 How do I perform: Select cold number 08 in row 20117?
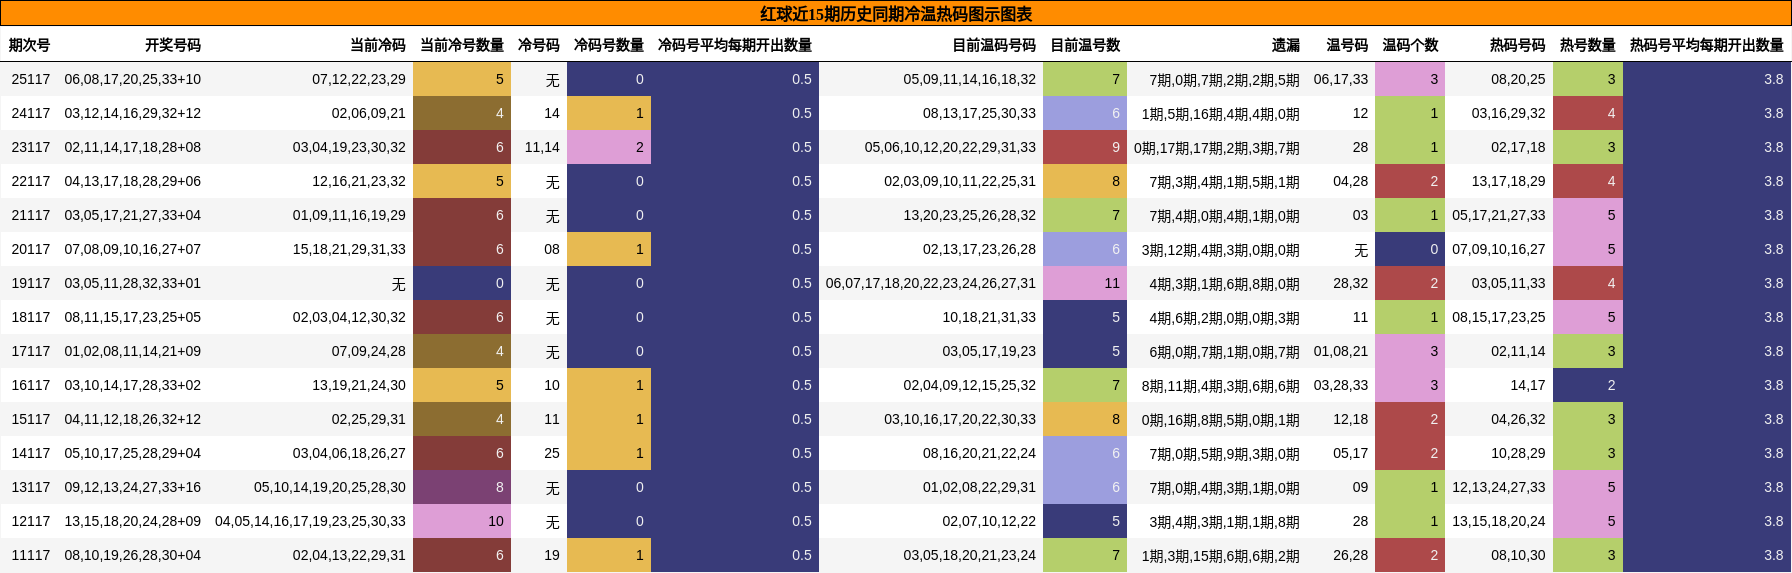point(552,249)
